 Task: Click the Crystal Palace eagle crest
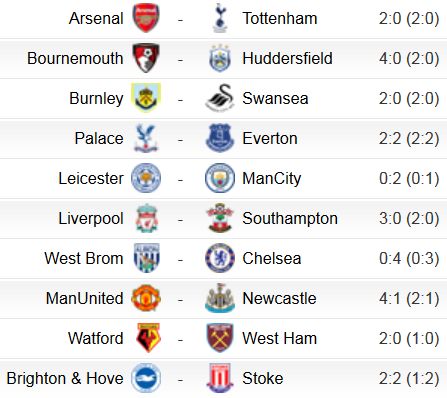pos(146,138)
